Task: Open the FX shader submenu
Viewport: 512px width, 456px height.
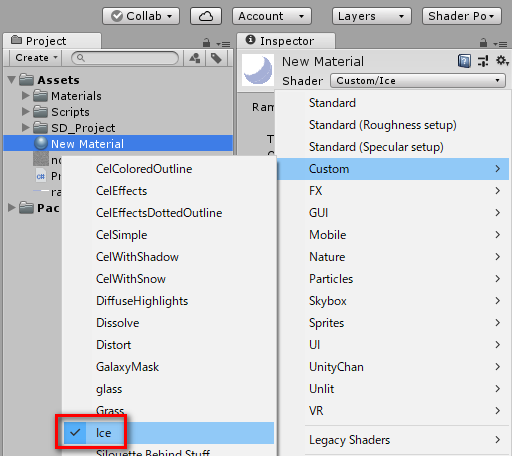Action: [x=393, y=191]
